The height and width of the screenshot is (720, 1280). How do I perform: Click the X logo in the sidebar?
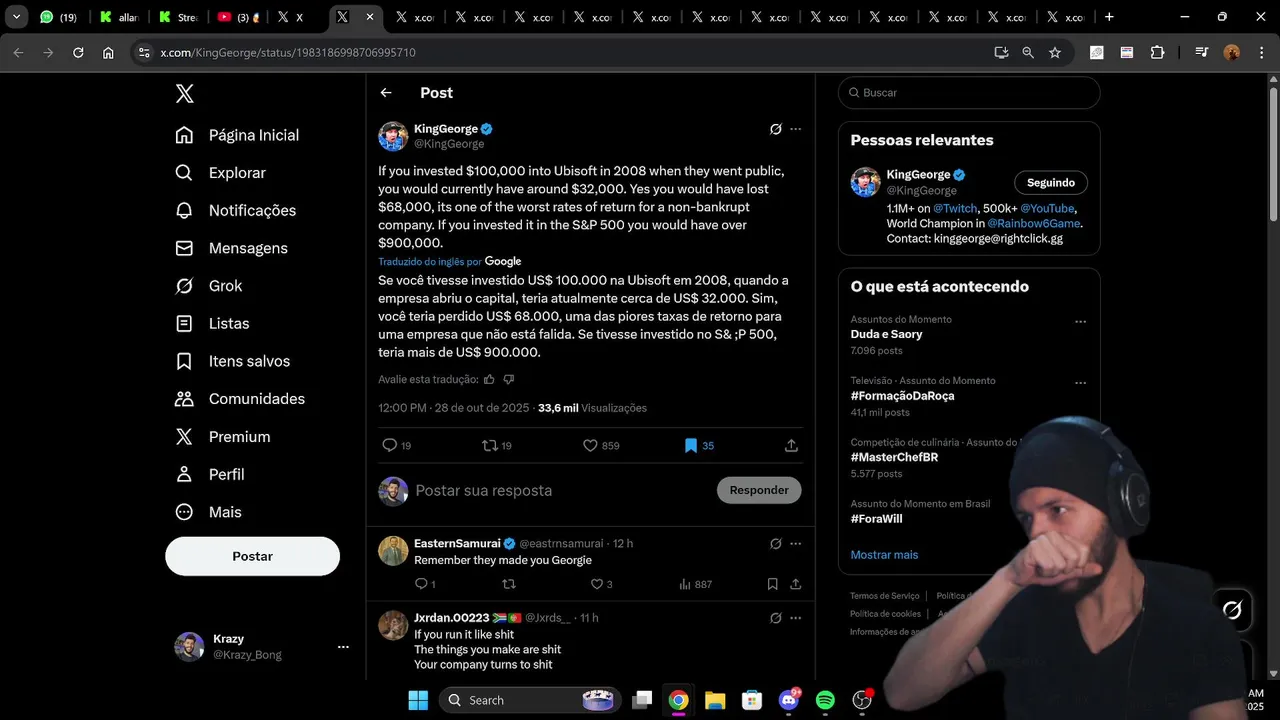185,94
